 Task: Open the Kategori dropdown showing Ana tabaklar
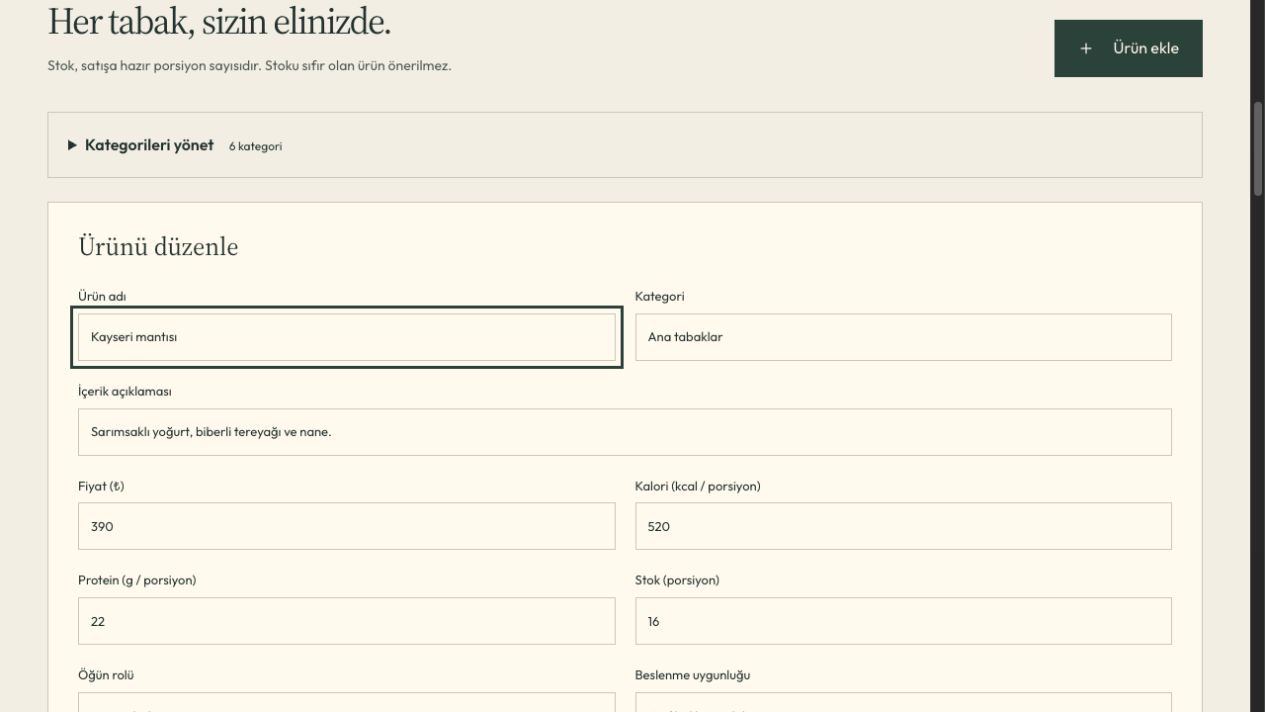[x=903, y=337]
